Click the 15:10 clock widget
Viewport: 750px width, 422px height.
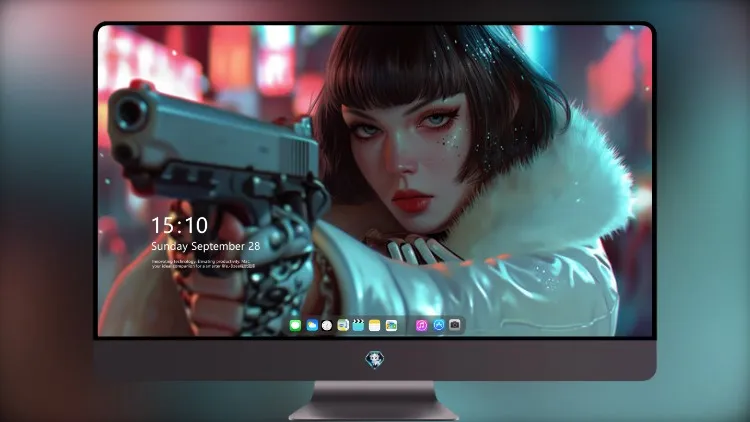[x=179, y=225]
